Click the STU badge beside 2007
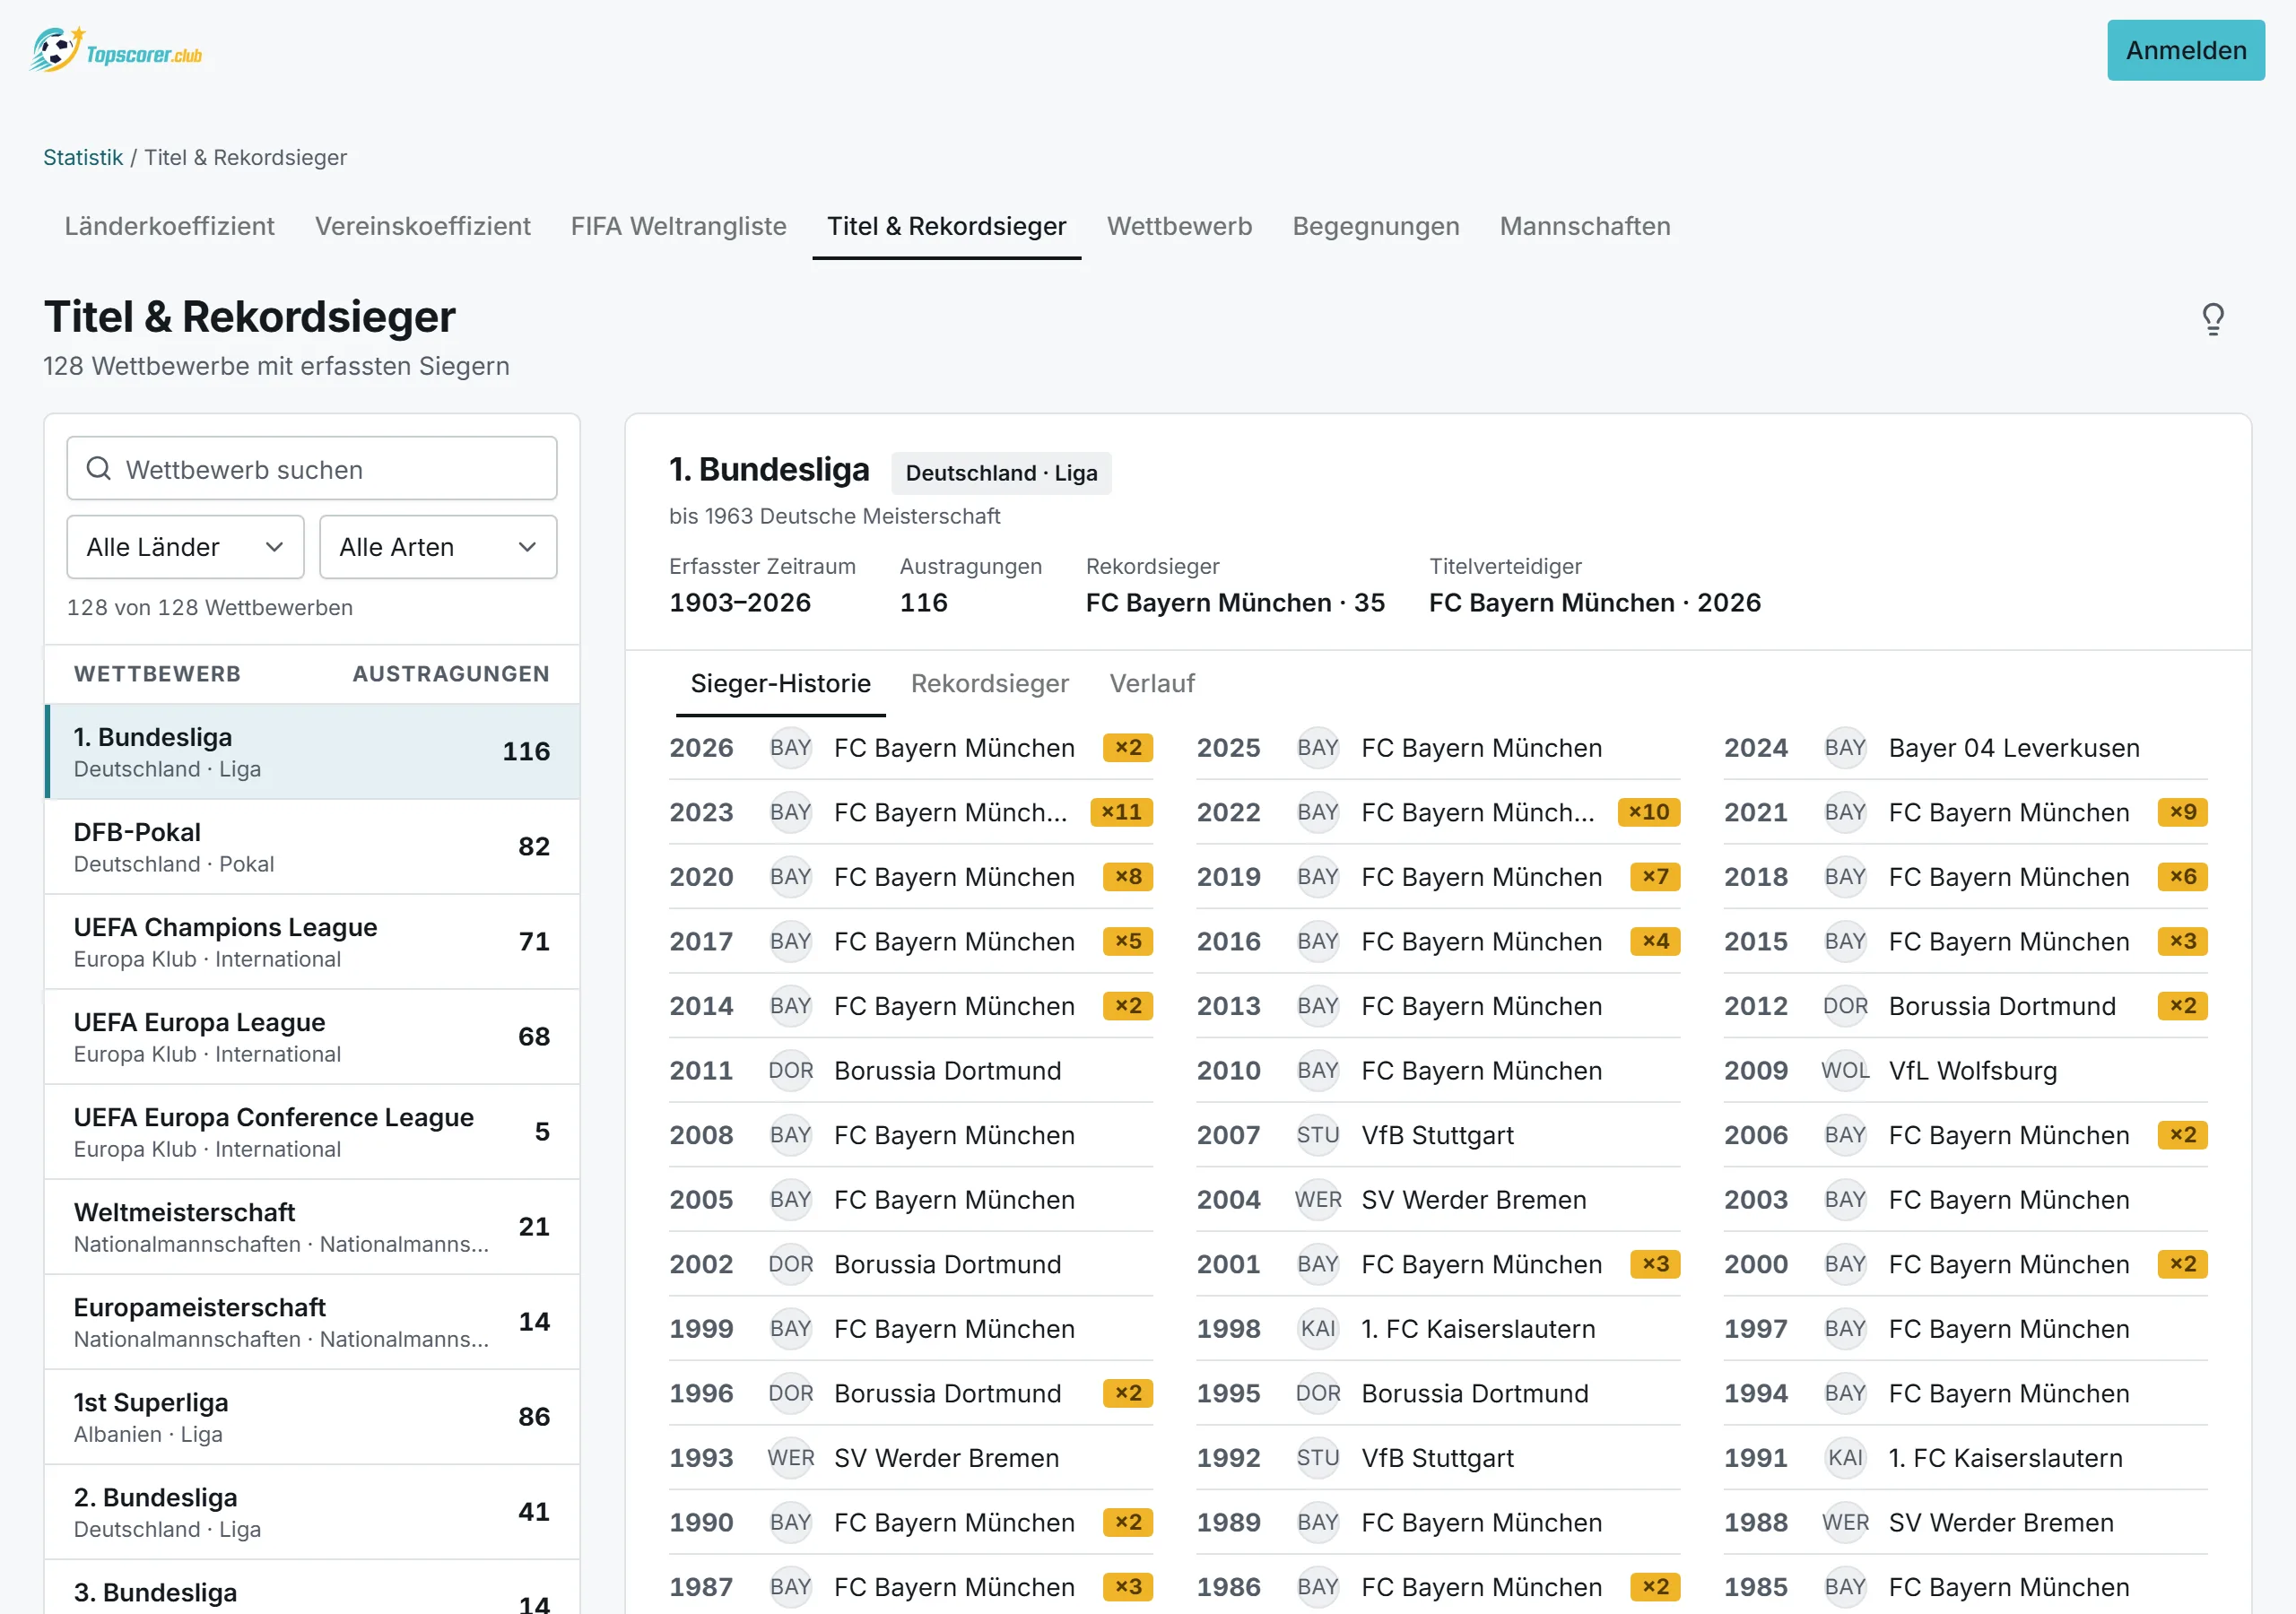 point(1318,1135)
